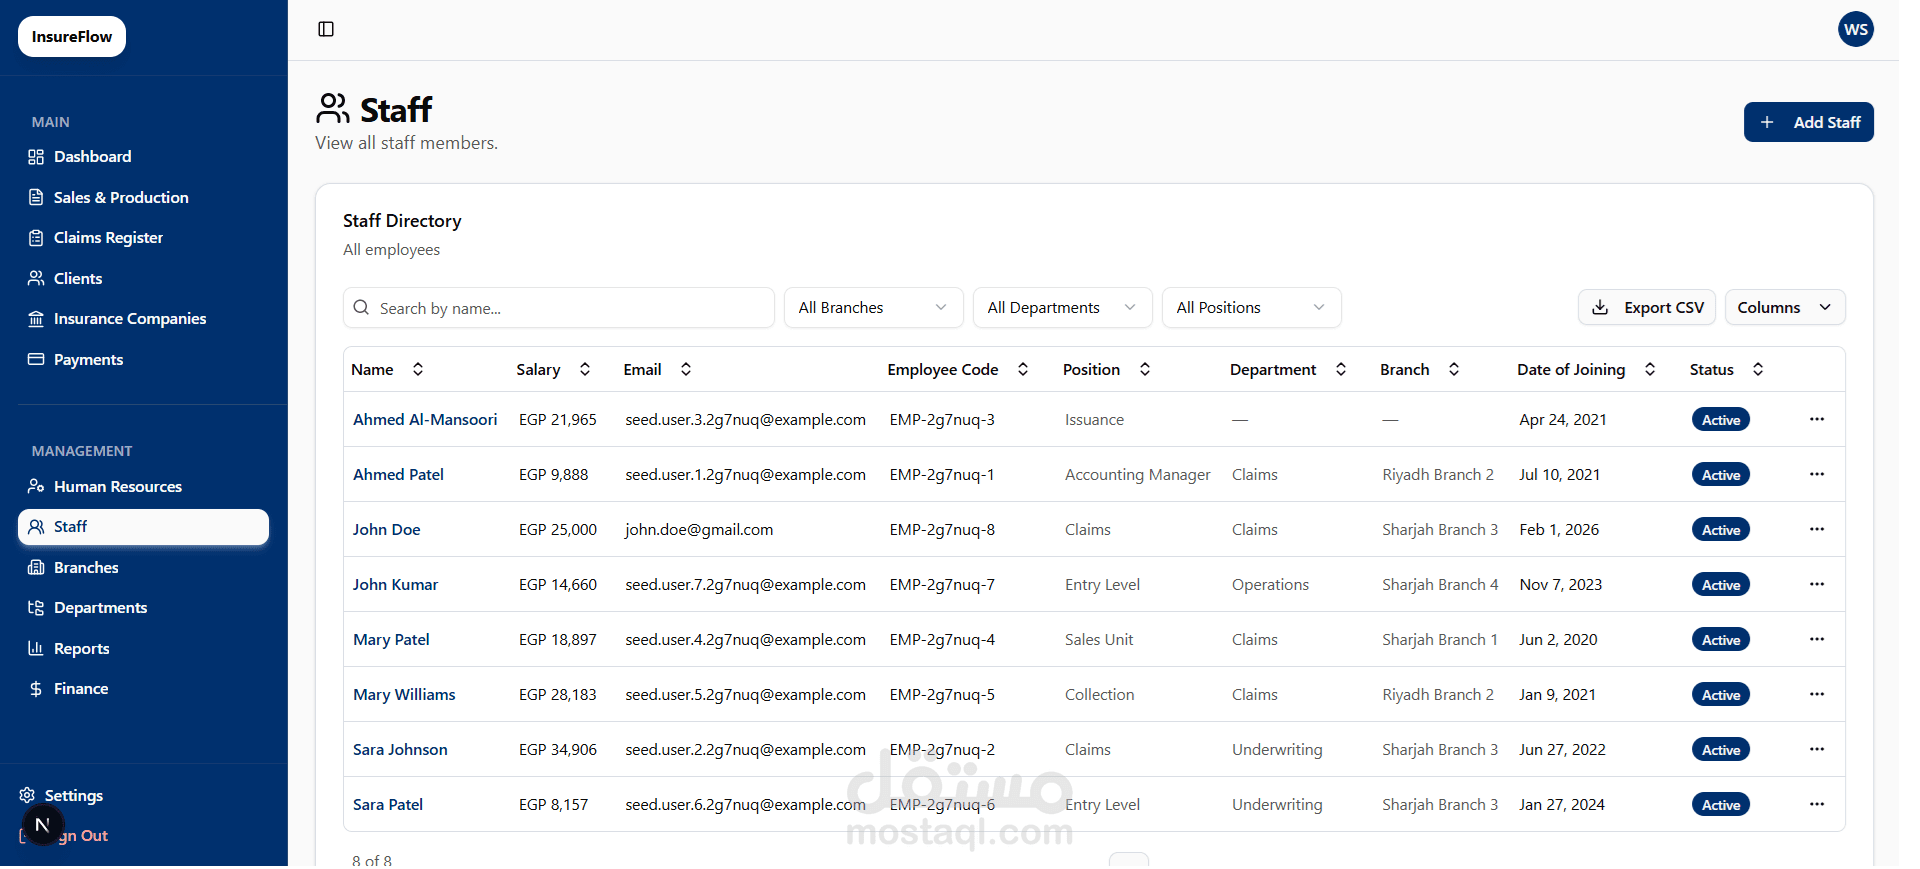Toggle the sidebar collapse icon
The image size is (1920, 869).
pos(326,29)
